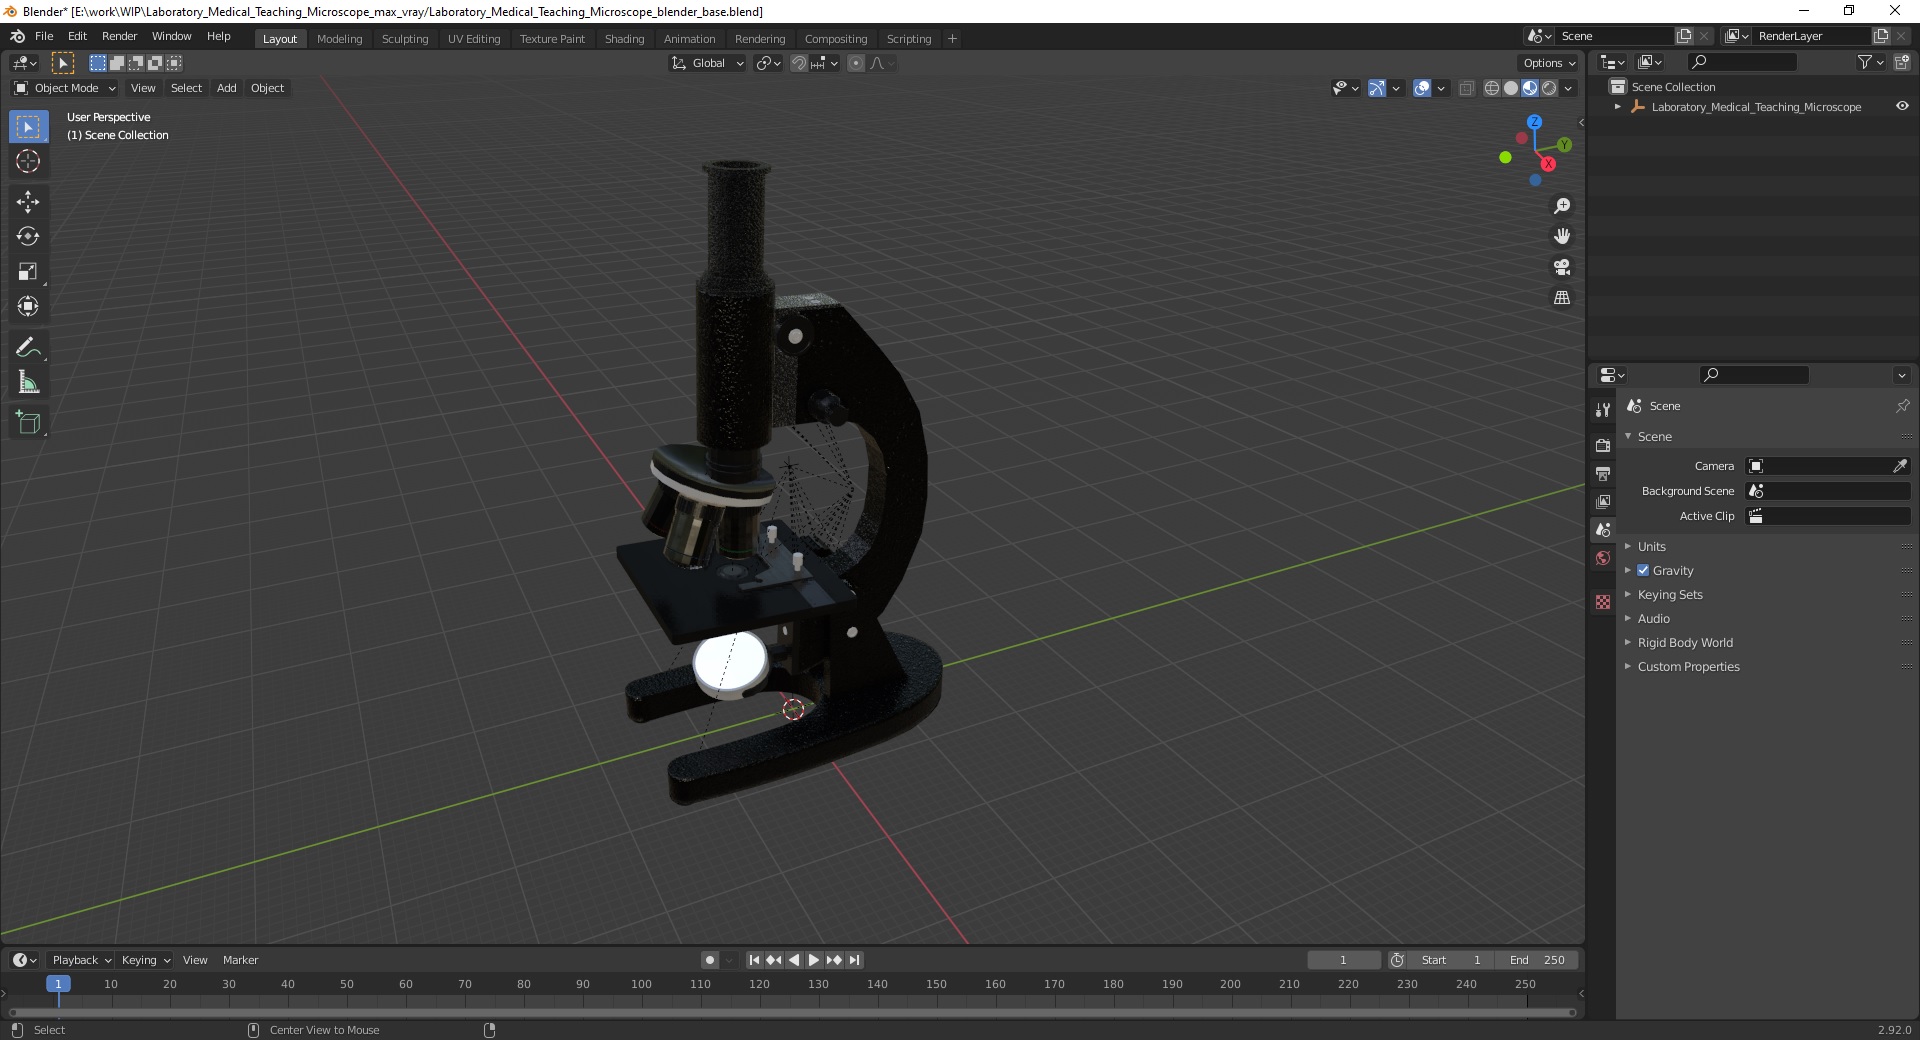Open the Global transform orientation dropdown

[x=707, y=63]
